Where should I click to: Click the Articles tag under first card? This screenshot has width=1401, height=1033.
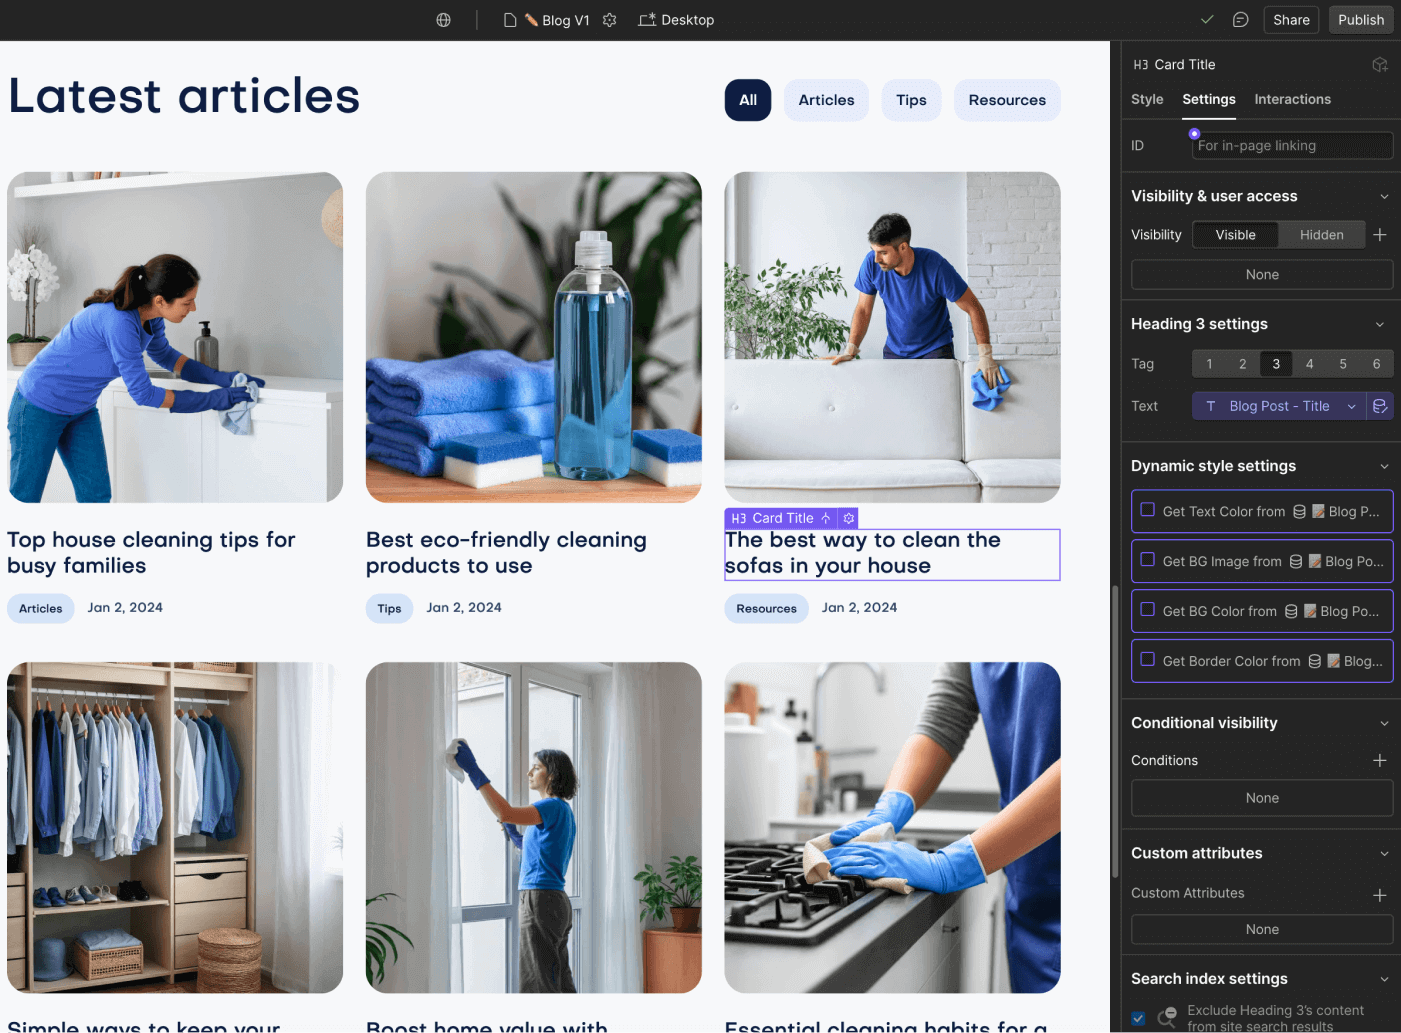click(x=41, y=608)
